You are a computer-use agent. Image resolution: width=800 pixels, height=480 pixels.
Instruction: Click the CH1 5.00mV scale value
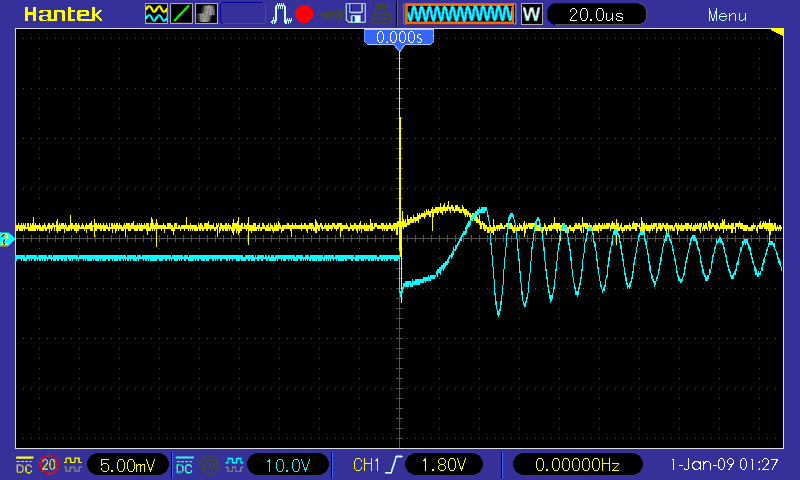pyautogui.click(x=128, y=465)
